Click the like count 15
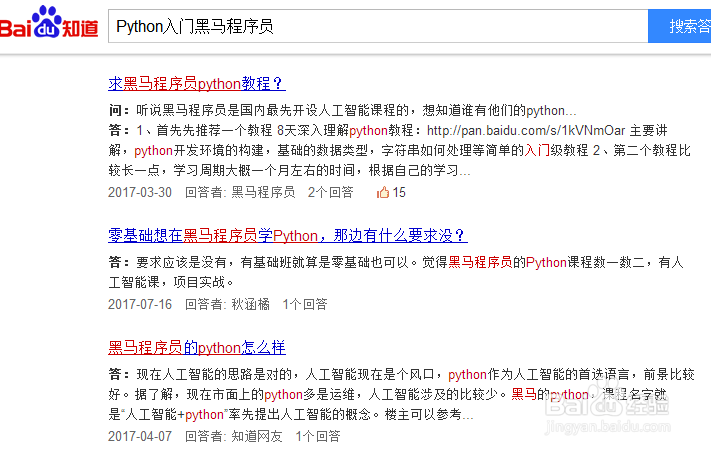This screenshot has width=711, height=452. 399,192
